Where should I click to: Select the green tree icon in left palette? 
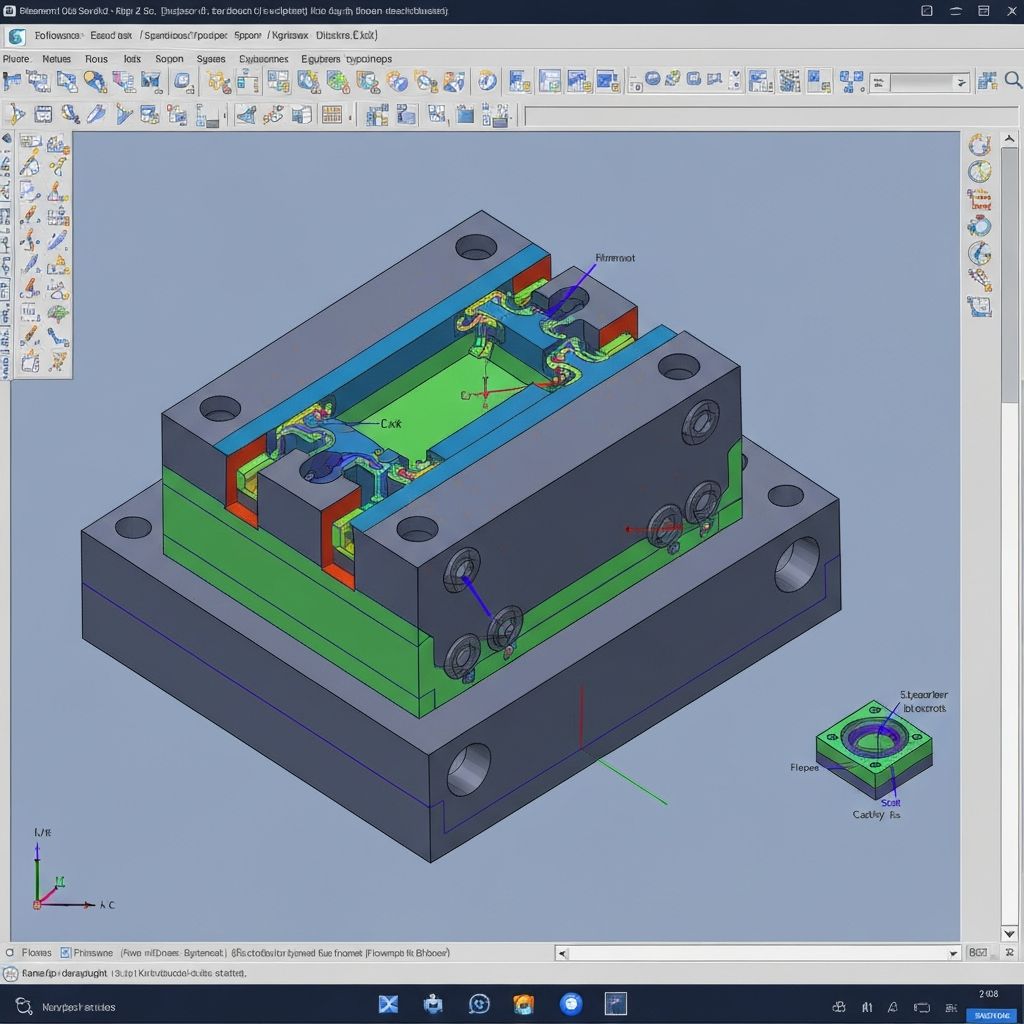[58, 313]
